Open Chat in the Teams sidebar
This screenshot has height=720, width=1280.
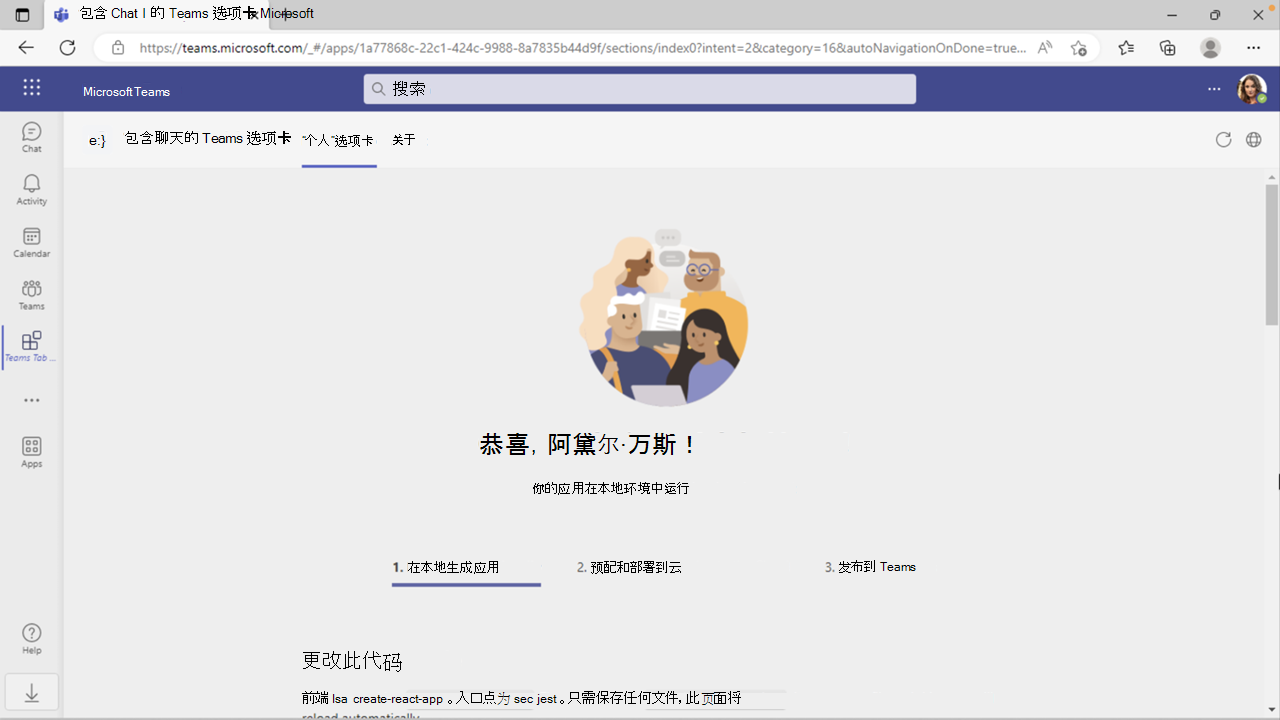(x=32, y=138)
